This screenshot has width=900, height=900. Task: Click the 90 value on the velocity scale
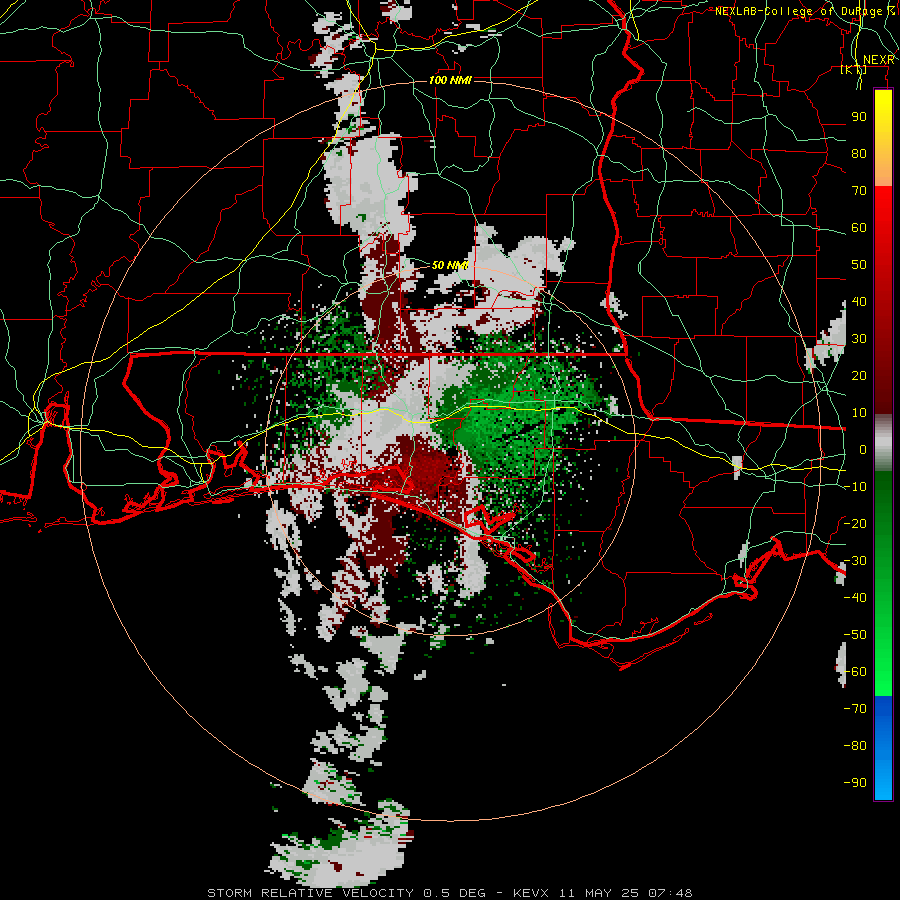coord(859,117)
